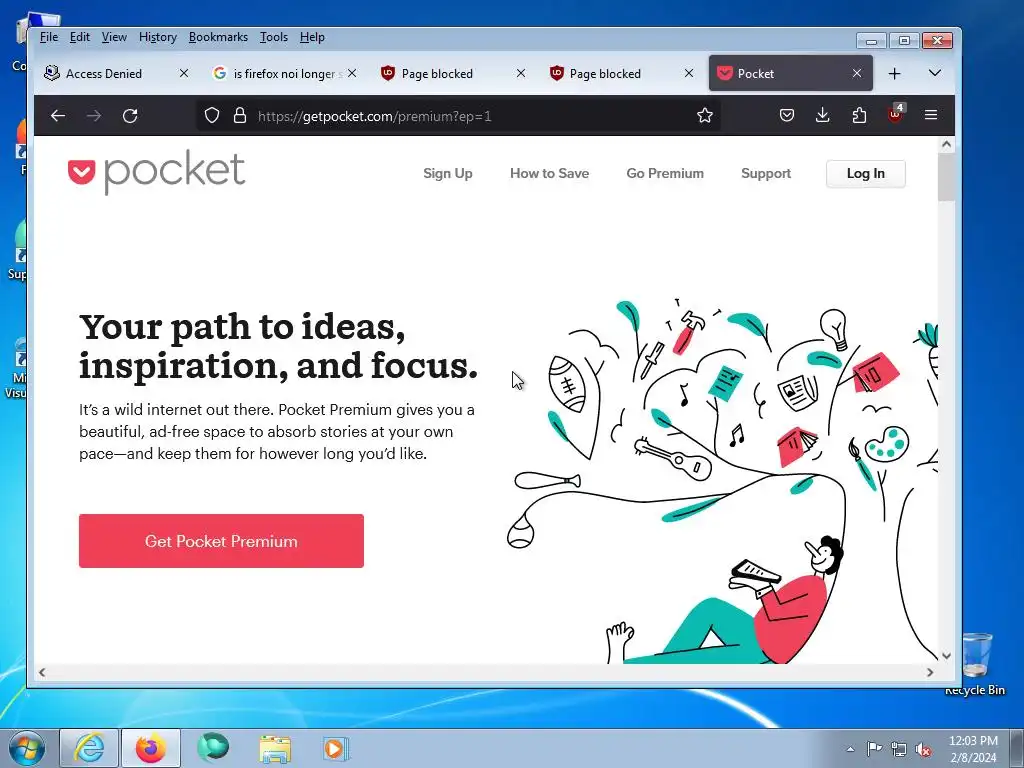Click the Get Pocket Premium button
1024x768 pixels.
point(221,541)
